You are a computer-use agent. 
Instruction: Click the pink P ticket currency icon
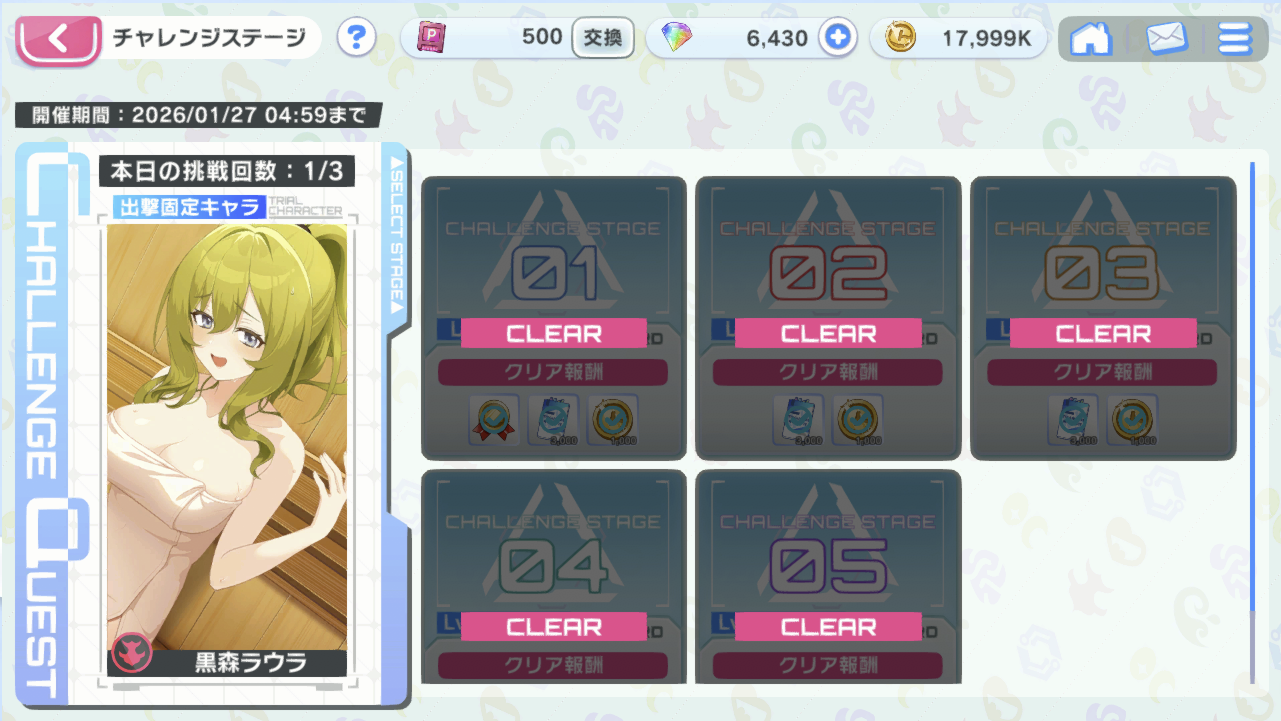pyautogui.click(x=431, y=38)
